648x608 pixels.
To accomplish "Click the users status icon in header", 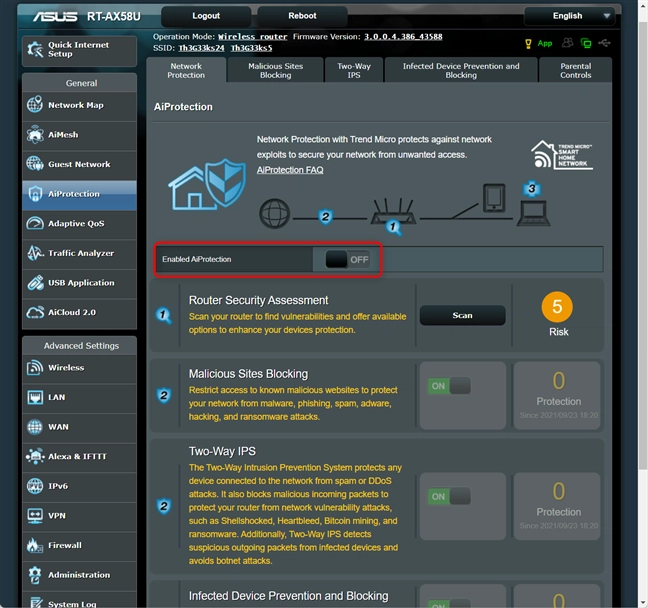I will [x=567, y=43].
